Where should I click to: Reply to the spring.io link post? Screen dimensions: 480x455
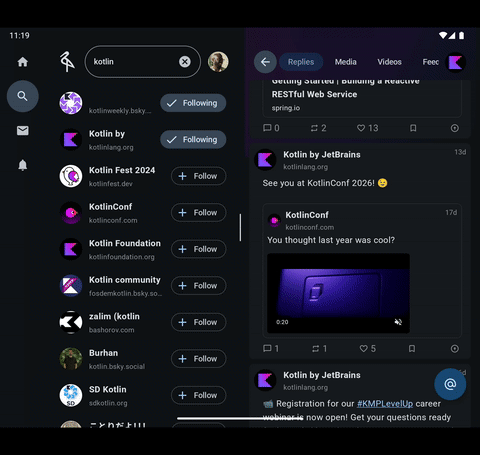coord(271,128)
